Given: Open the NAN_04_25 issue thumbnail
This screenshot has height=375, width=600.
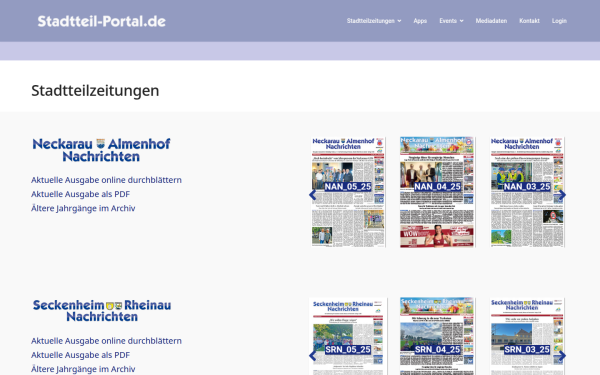Looking at the screenshot, I should coord(437,192).
